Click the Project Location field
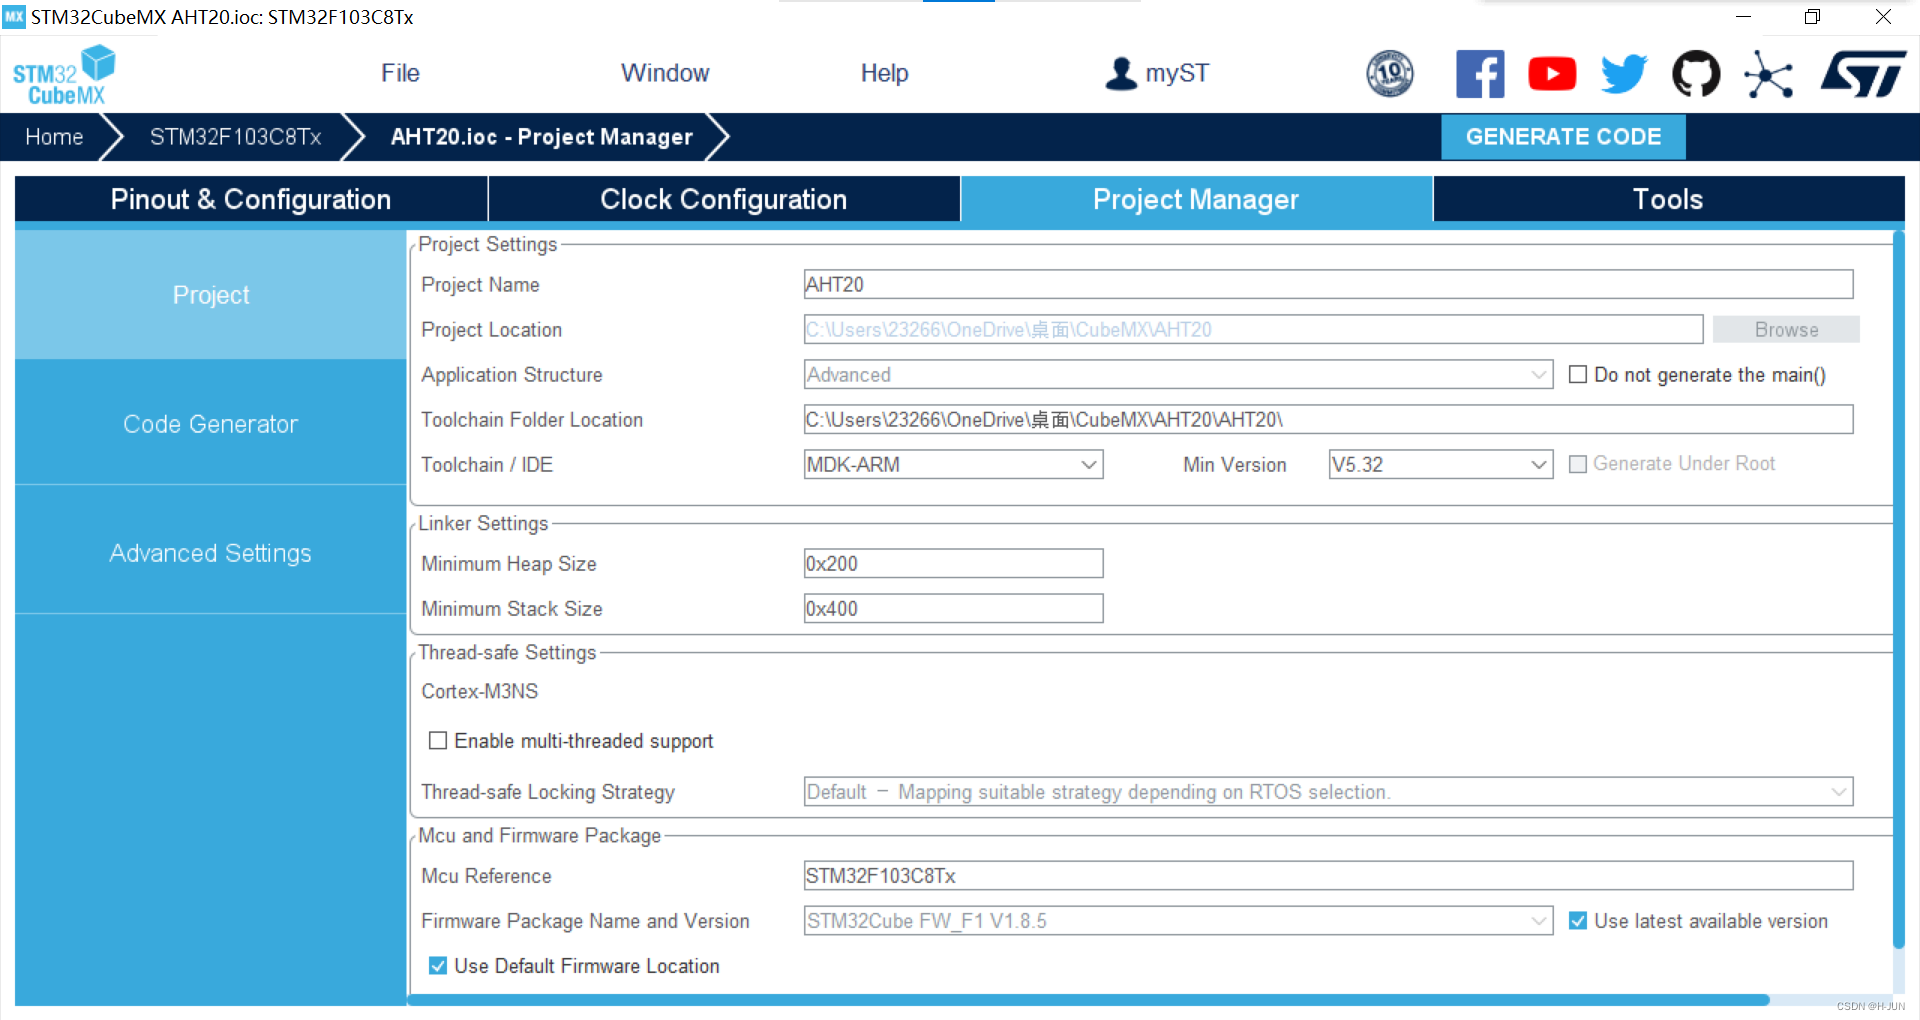 point(1253,330)
